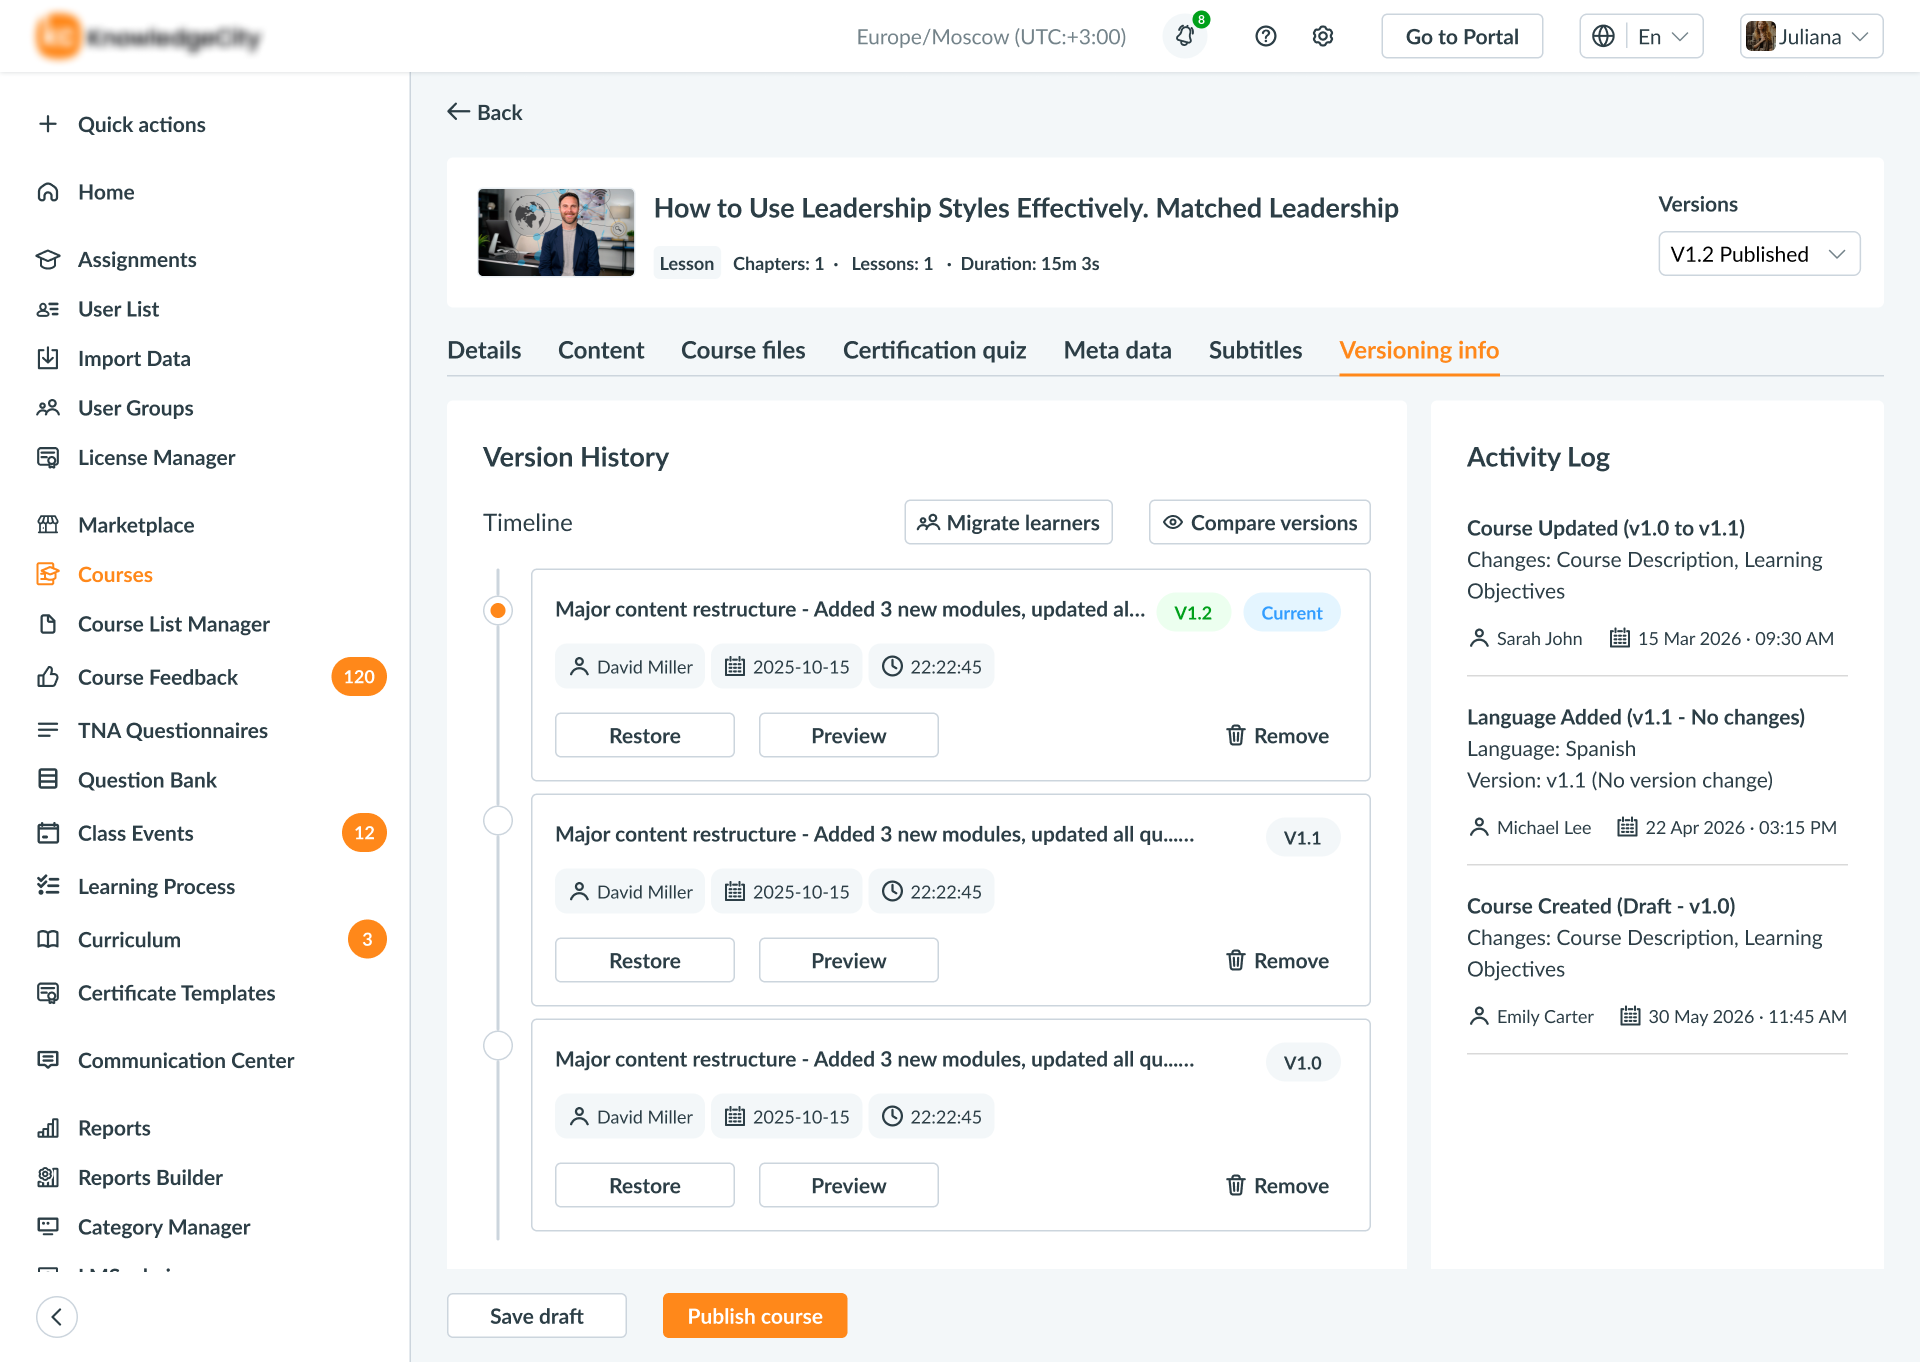Select the V1.1 timeline marker circle
This screenshot has width=1920, height=1362.
pyautogui.click(x=498, y=820)
